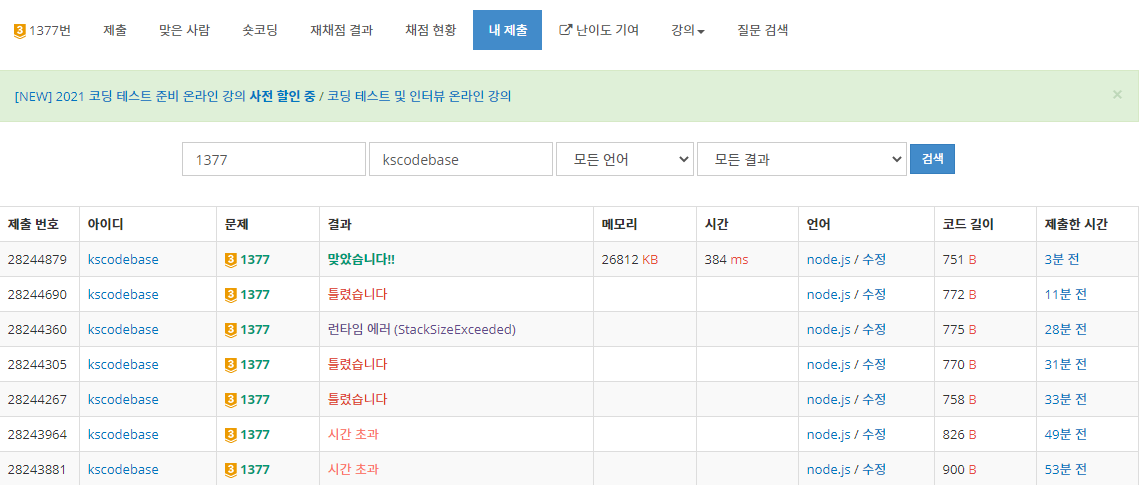This screenshot has width=1139, height=485.
Task: Click node.js source link in row 28244360
Action: tap(828, 329)
